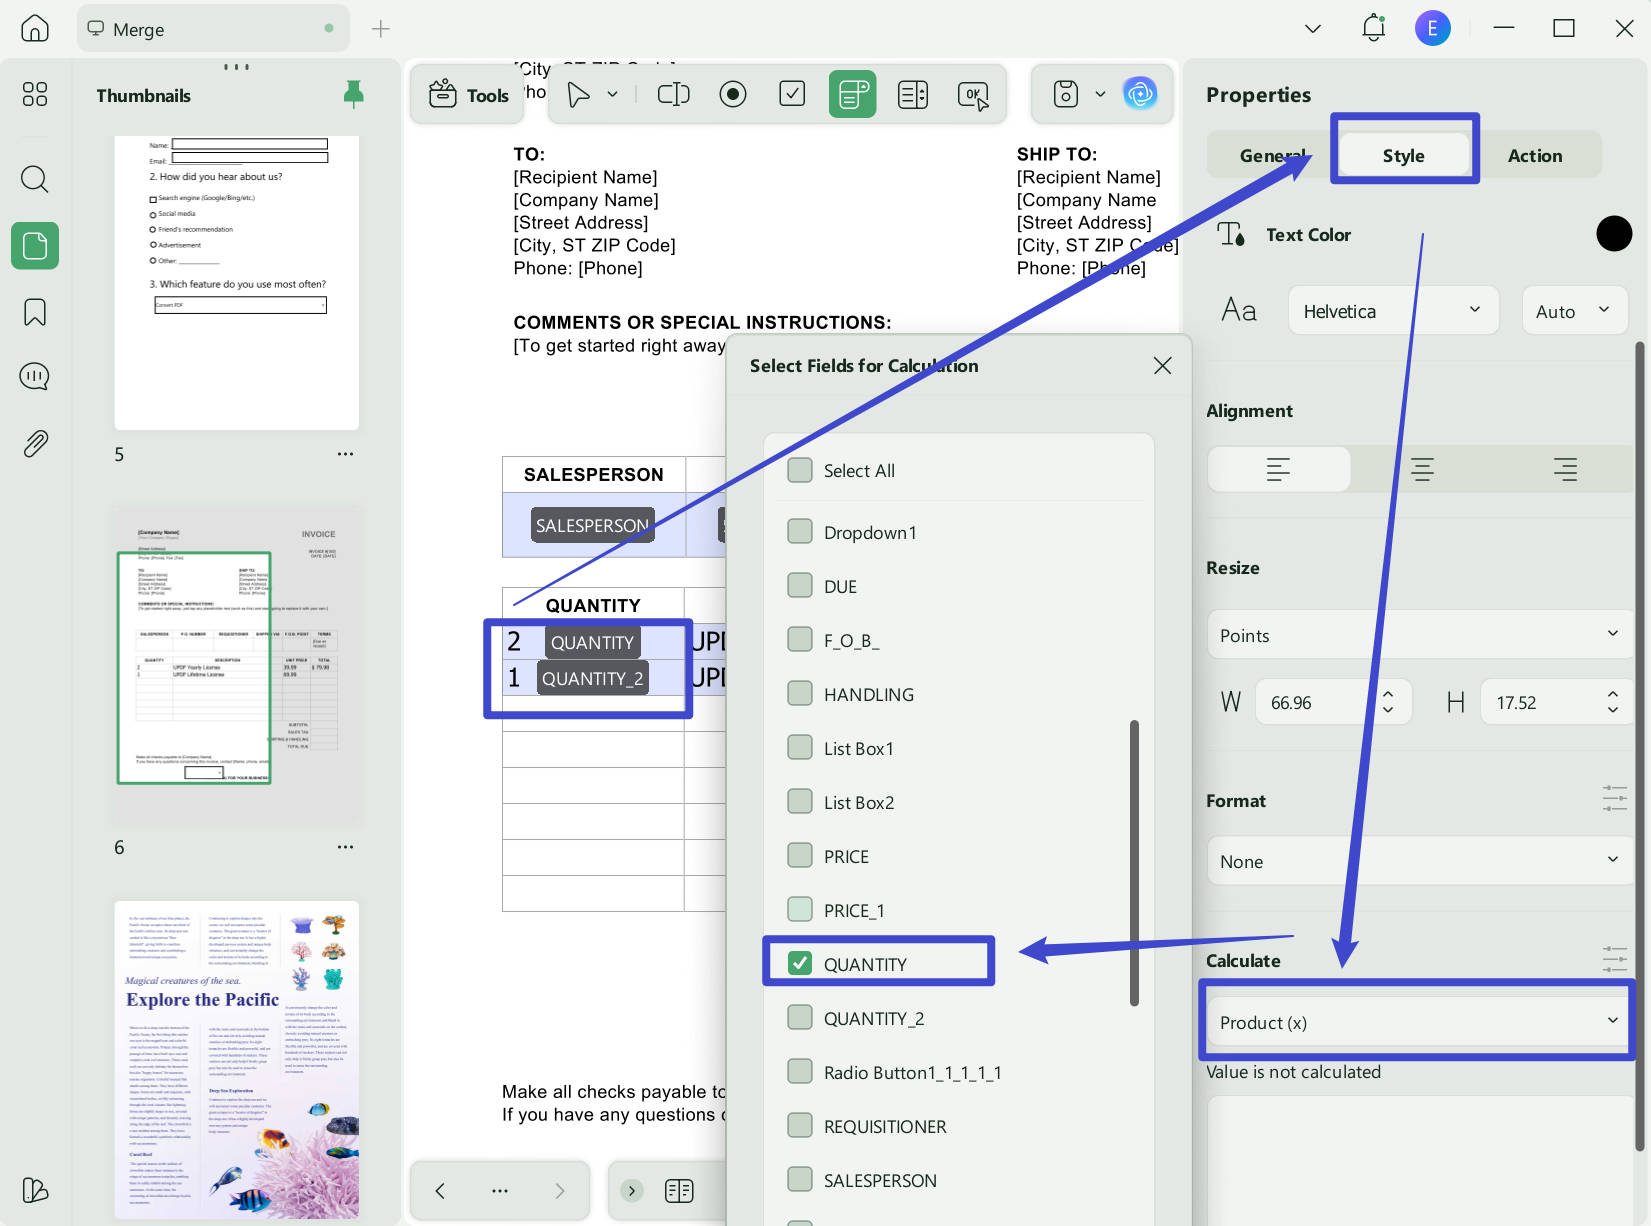Click the black Text Color swatch
Screen dimensions: 1651x1226
pyautogui.click(x=1613, y=234)
